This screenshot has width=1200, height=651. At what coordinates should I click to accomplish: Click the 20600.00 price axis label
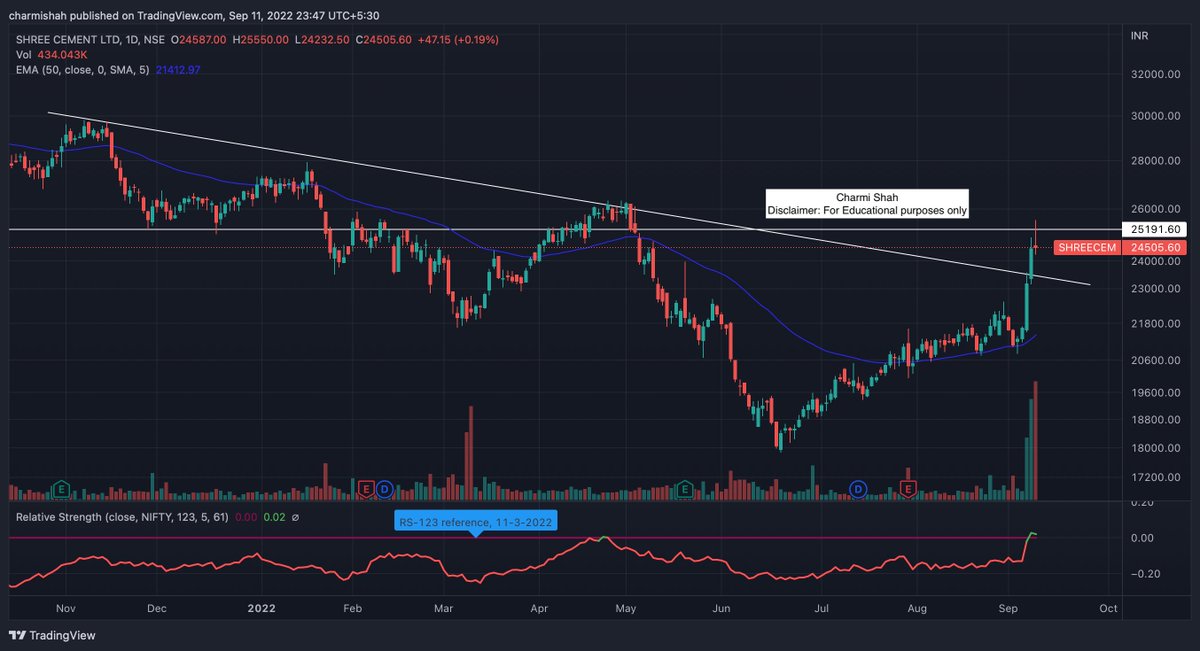point(1158,360)
